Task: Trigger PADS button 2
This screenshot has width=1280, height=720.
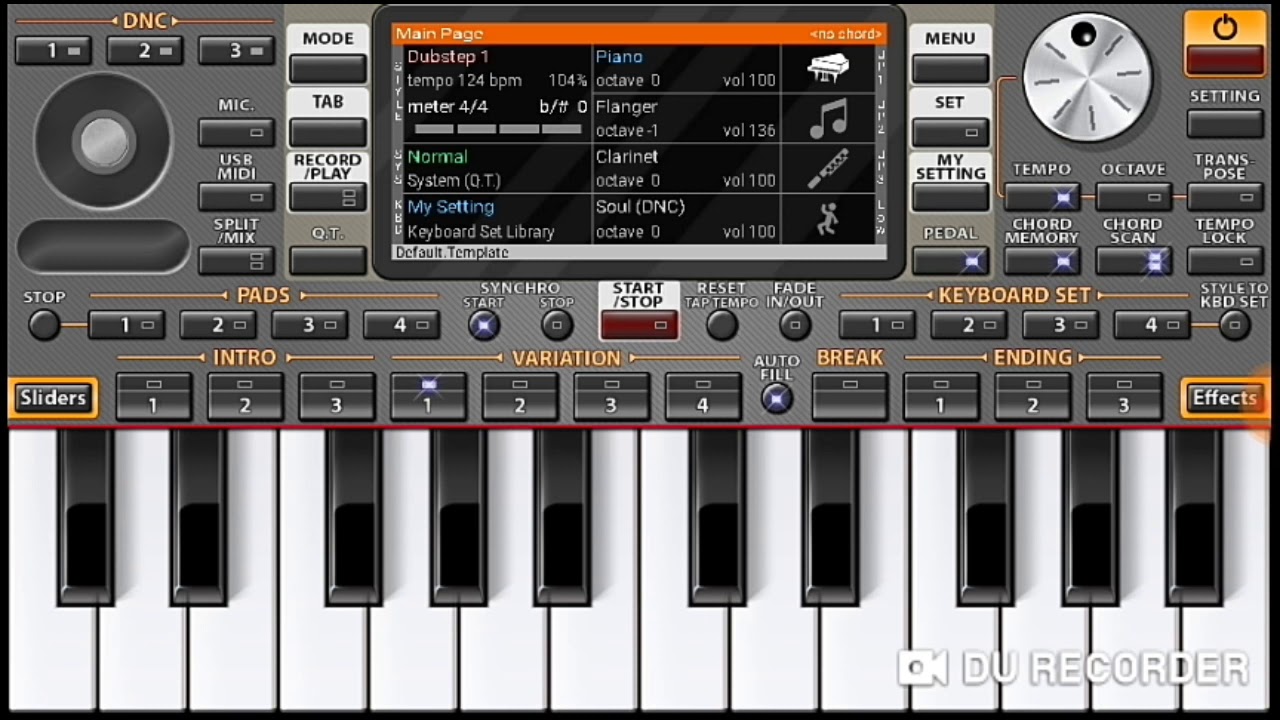Action: click(218, 325)
